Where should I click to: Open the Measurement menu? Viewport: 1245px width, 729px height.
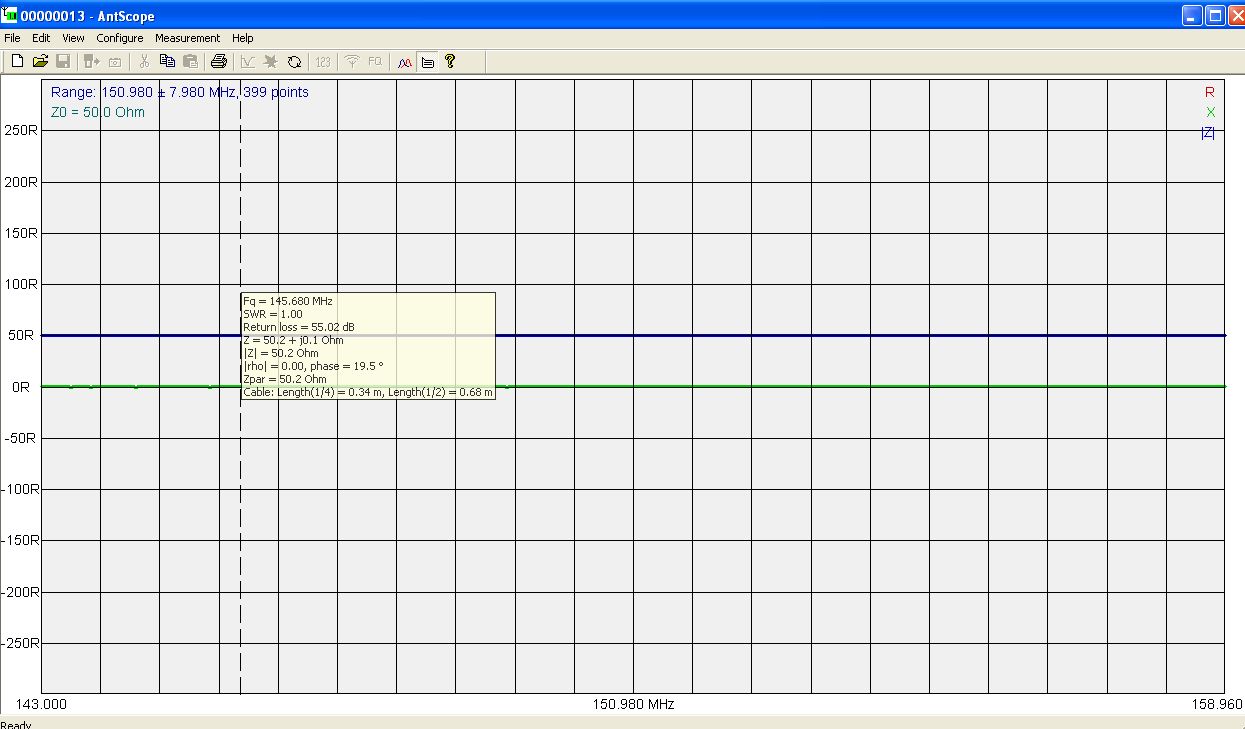pos(187,38)
